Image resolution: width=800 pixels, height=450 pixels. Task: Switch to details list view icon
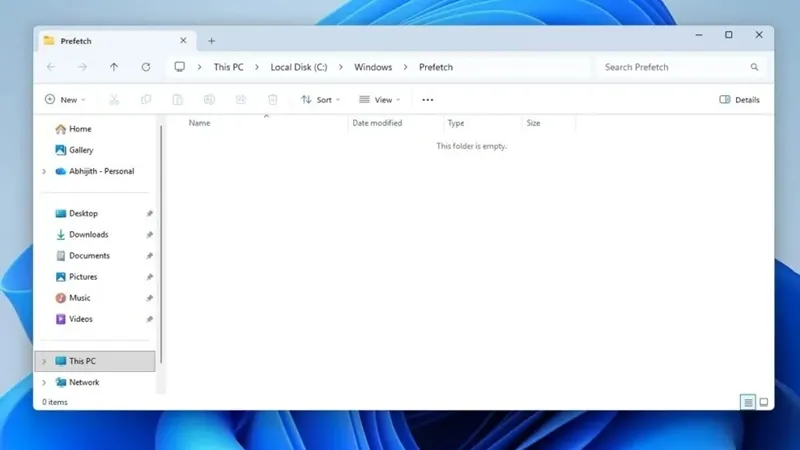[748, 402]
